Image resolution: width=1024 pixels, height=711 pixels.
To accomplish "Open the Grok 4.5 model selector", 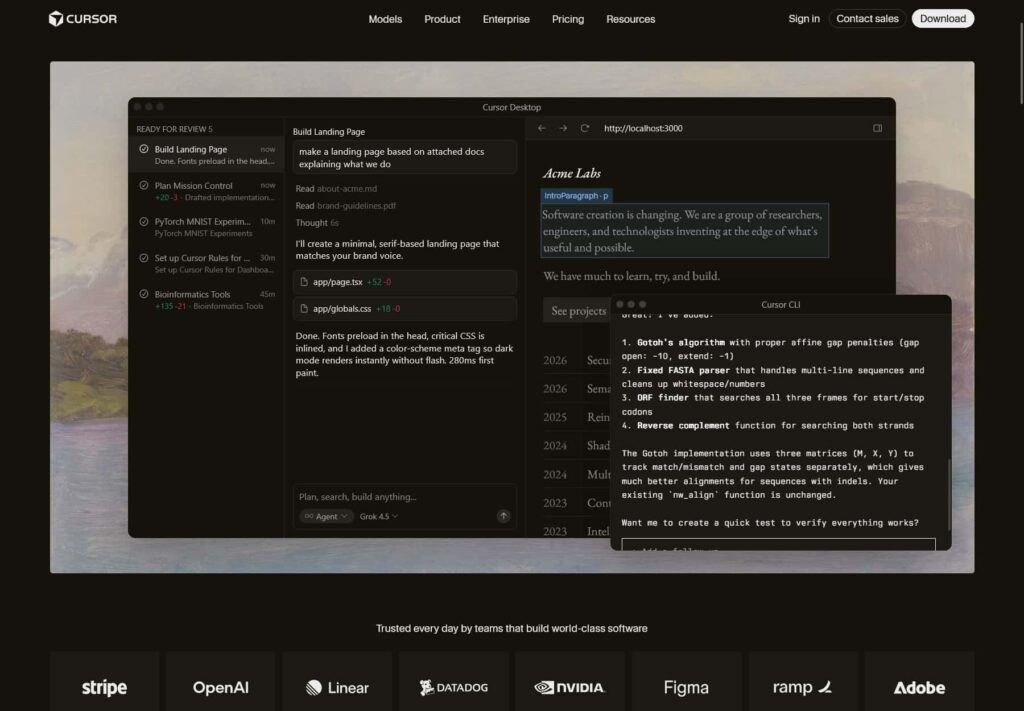I will click(x=379, y=516).
